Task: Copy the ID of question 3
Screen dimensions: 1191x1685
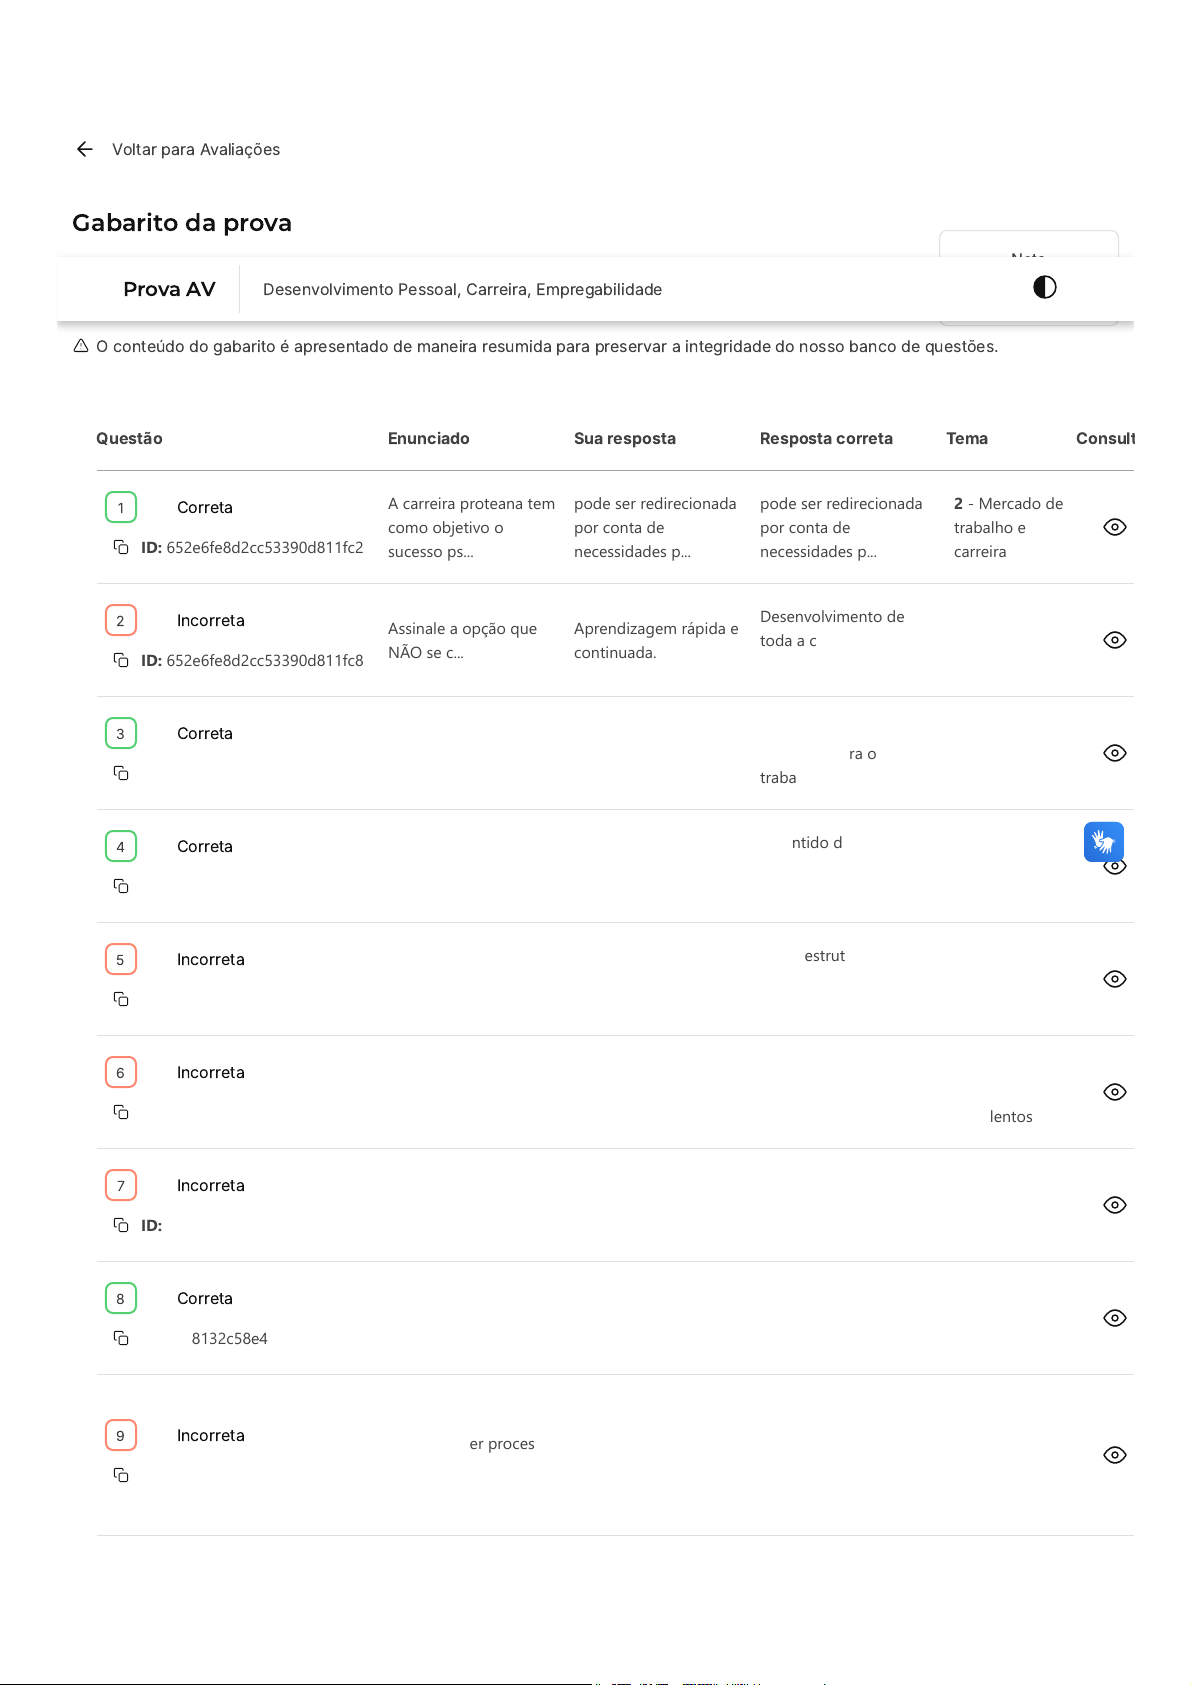Action: point(121,773)
